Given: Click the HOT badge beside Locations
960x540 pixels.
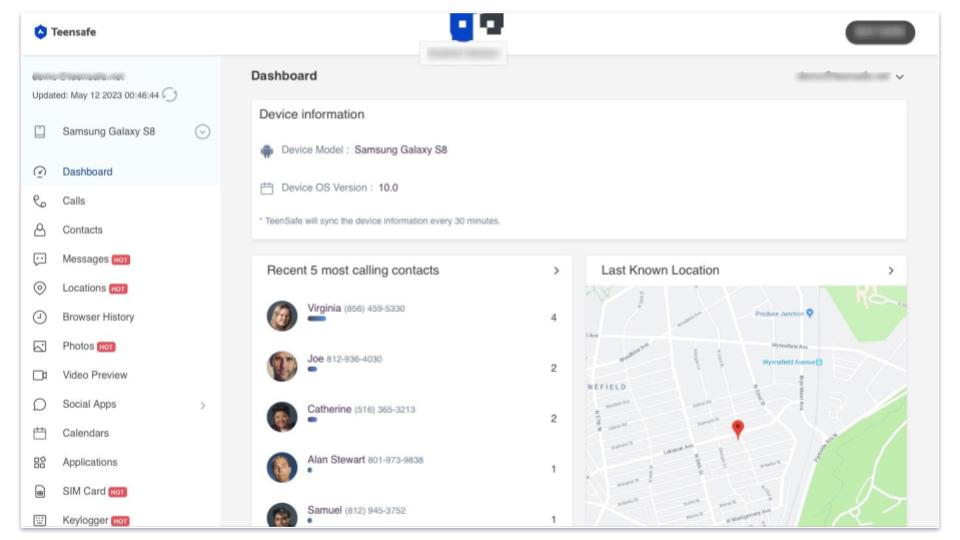Looking at the screenshot, I should click(x=118, y=289).
